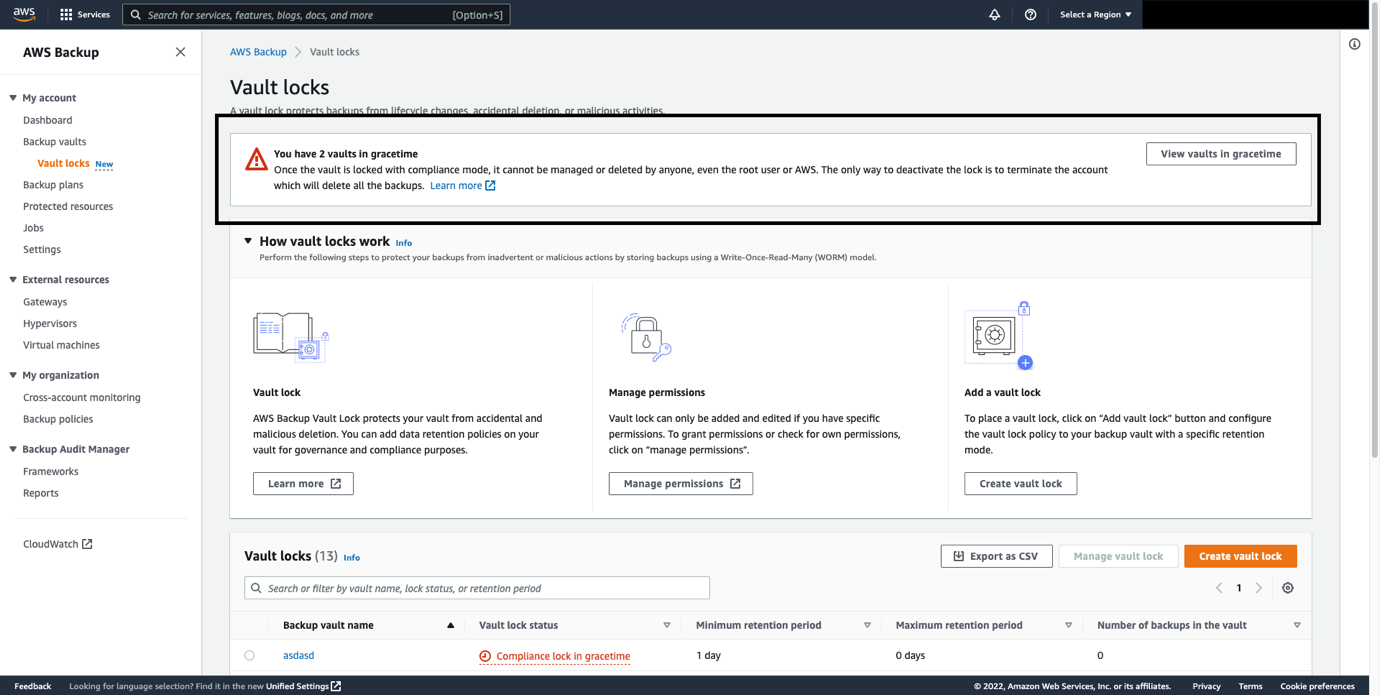Open the Select a Region dropdown
The height and width of the screenshot is (695, 1380).
[1096, 15]
